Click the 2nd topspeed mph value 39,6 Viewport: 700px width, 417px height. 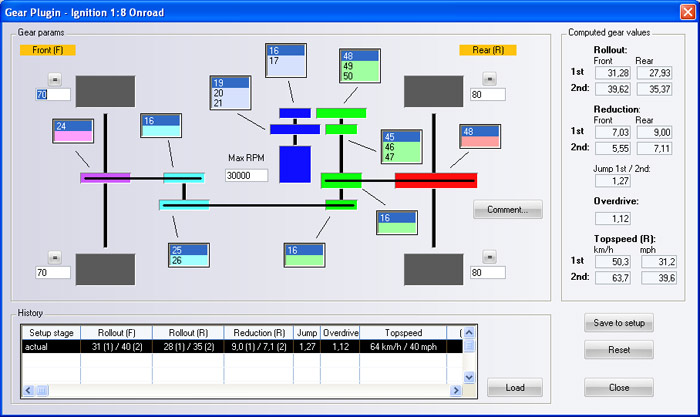[659, 278]
